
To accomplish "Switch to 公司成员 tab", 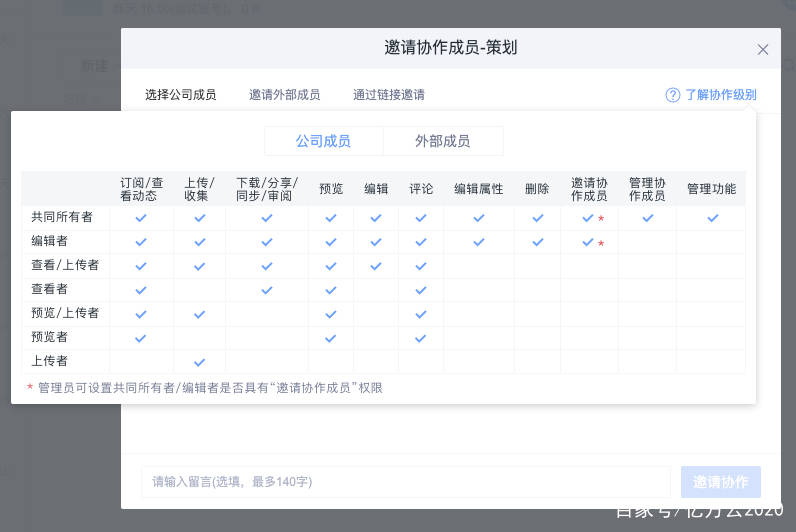I will [323, 141].
